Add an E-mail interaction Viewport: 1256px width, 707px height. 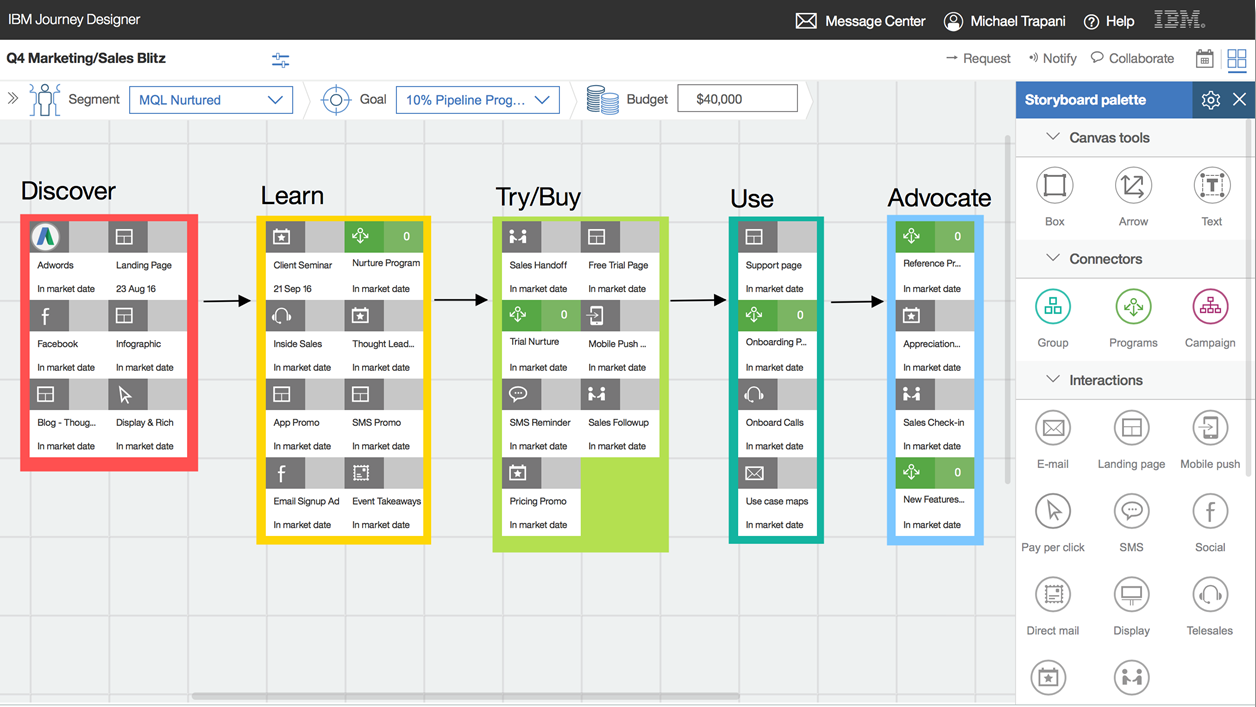(x=1053, y=428)
